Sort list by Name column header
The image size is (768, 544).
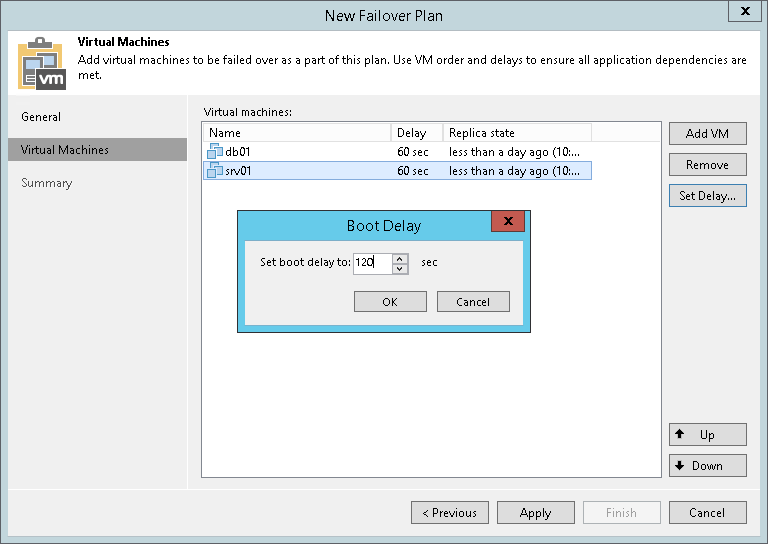(x=296, y=133)
